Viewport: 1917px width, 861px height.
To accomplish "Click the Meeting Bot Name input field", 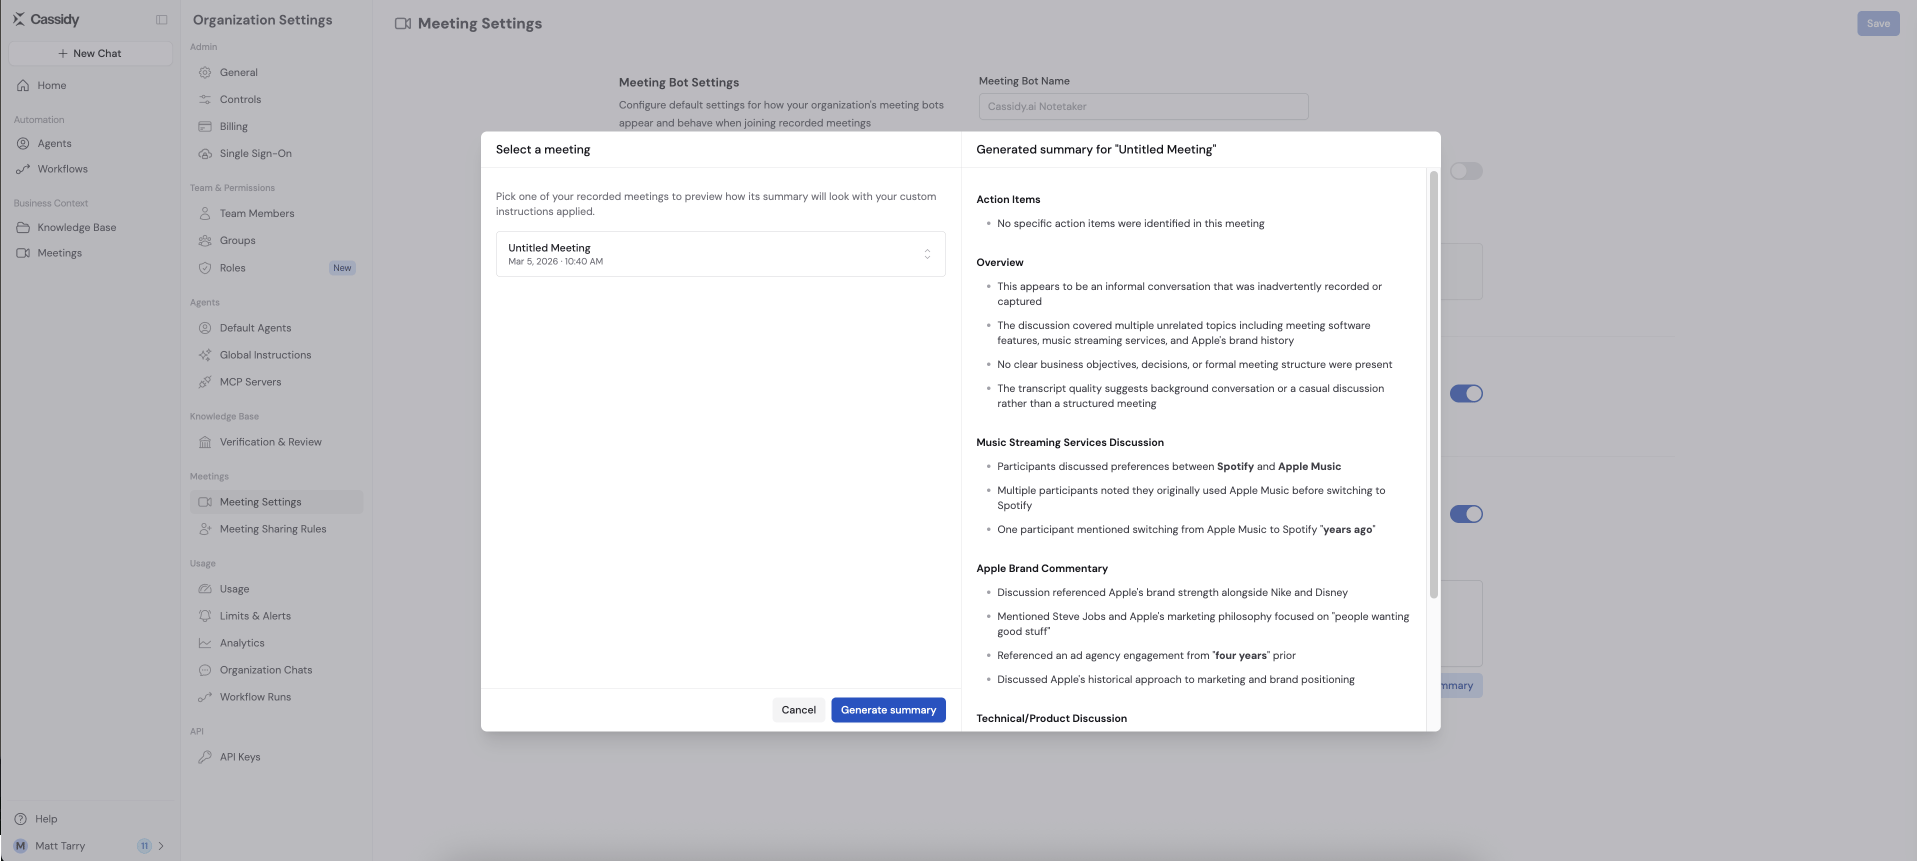I will (x=1143, y=107).
